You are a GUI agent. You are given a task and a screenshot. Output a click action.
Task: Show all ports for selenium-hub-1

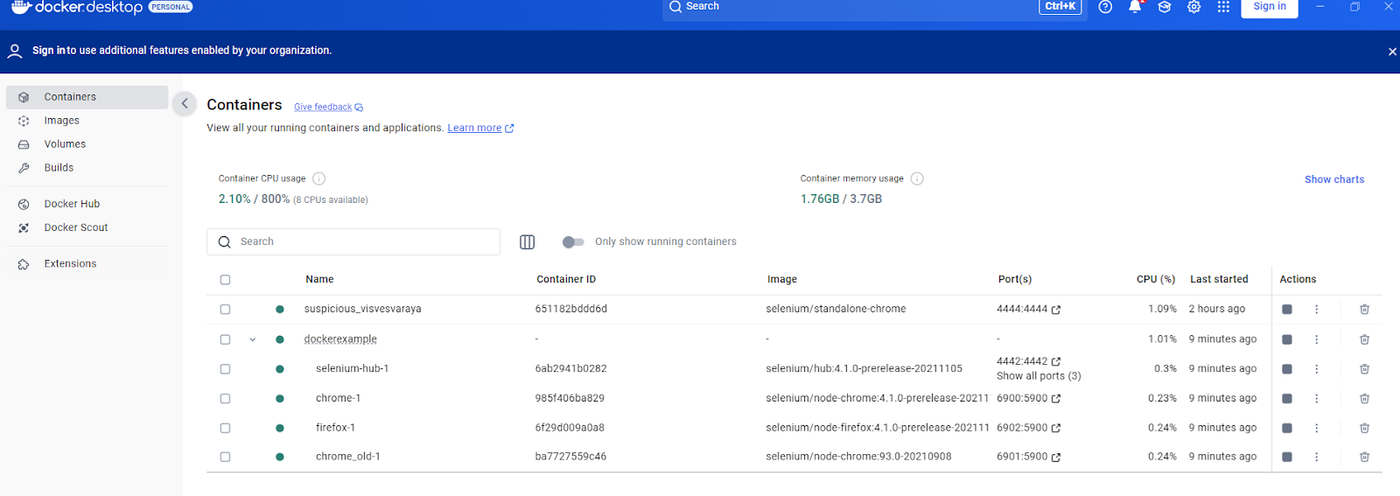[1039, 376]
